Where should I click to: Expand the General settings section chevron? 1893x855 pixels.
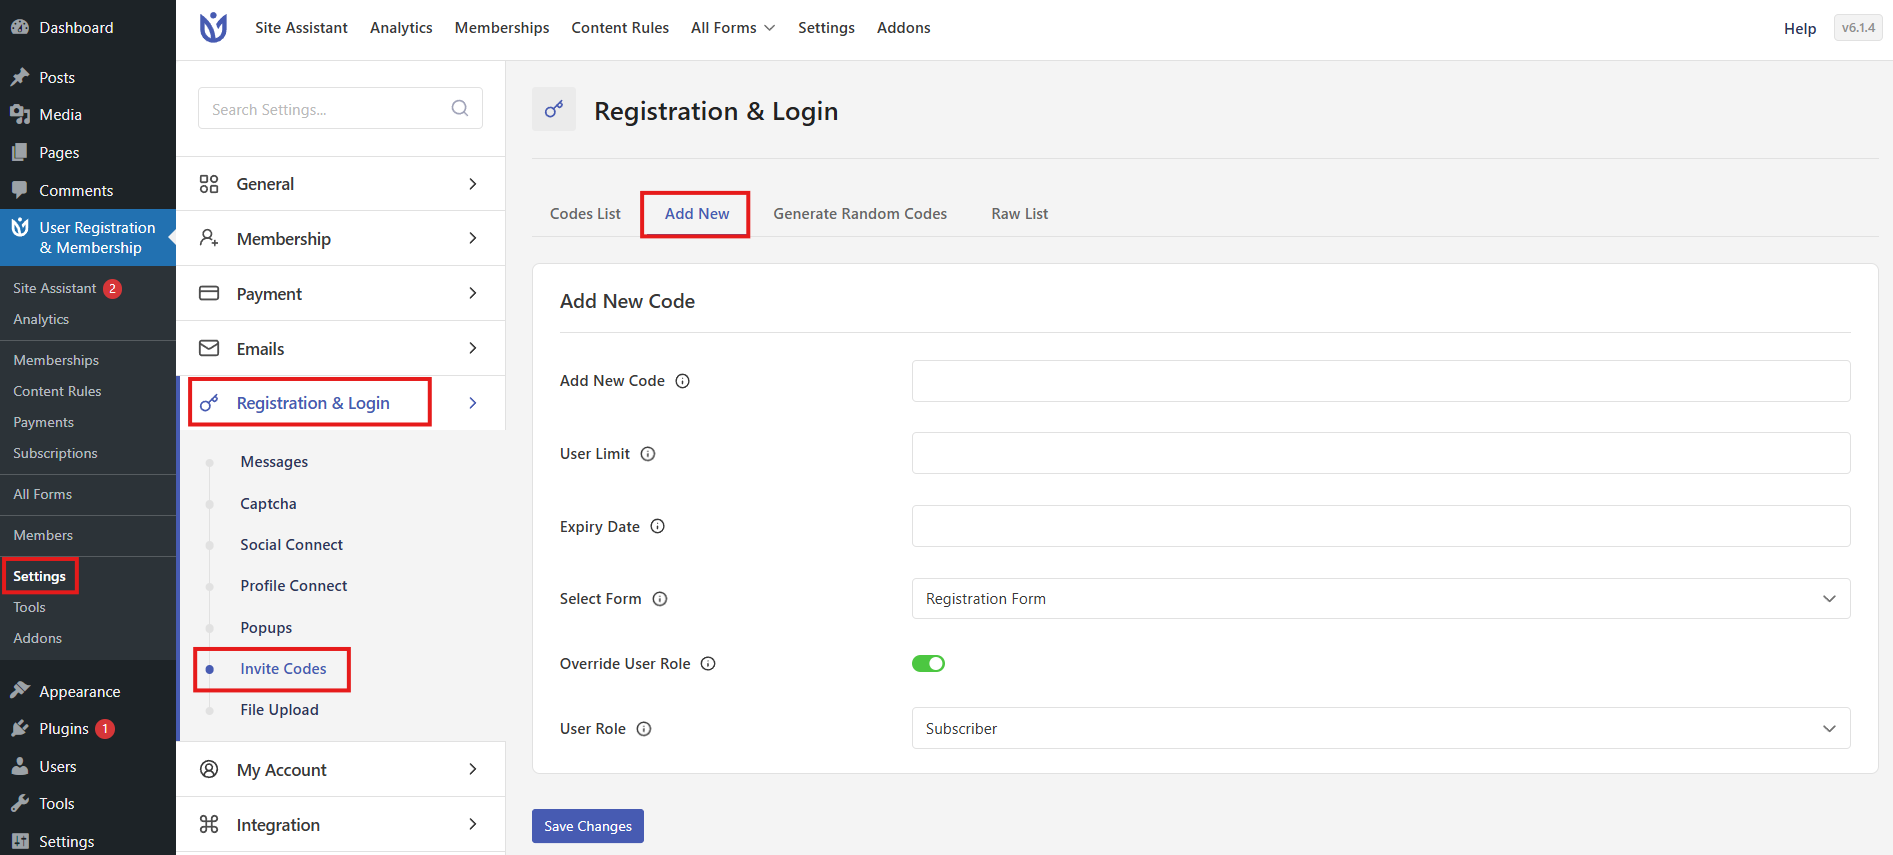[x=473, y=184]
